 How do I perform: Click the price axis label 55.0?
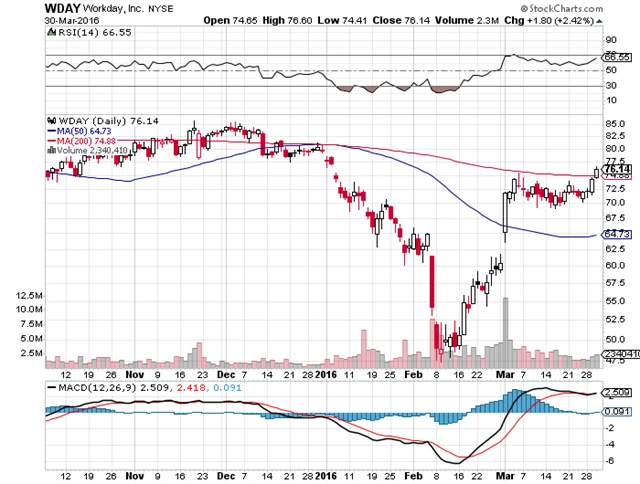point(615,301)
